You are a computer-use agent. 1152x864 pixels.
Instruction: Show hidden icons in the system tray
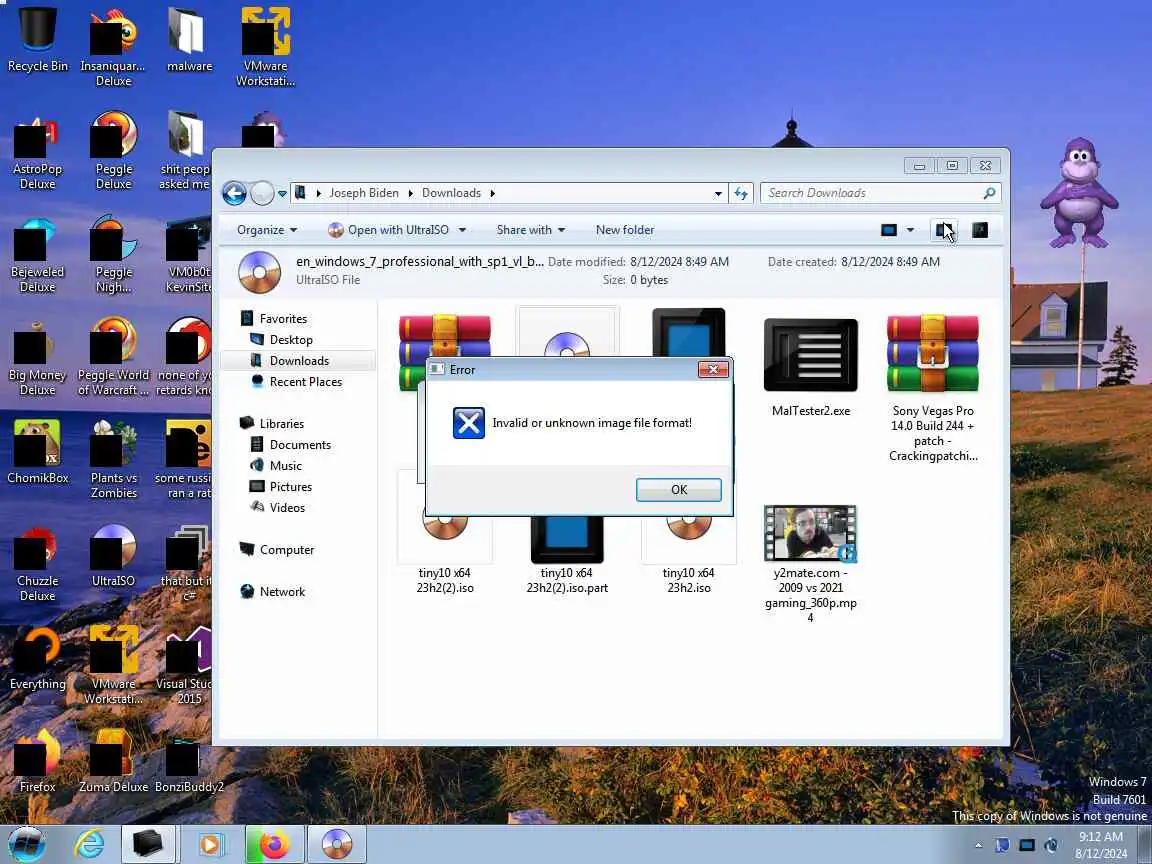978,845
